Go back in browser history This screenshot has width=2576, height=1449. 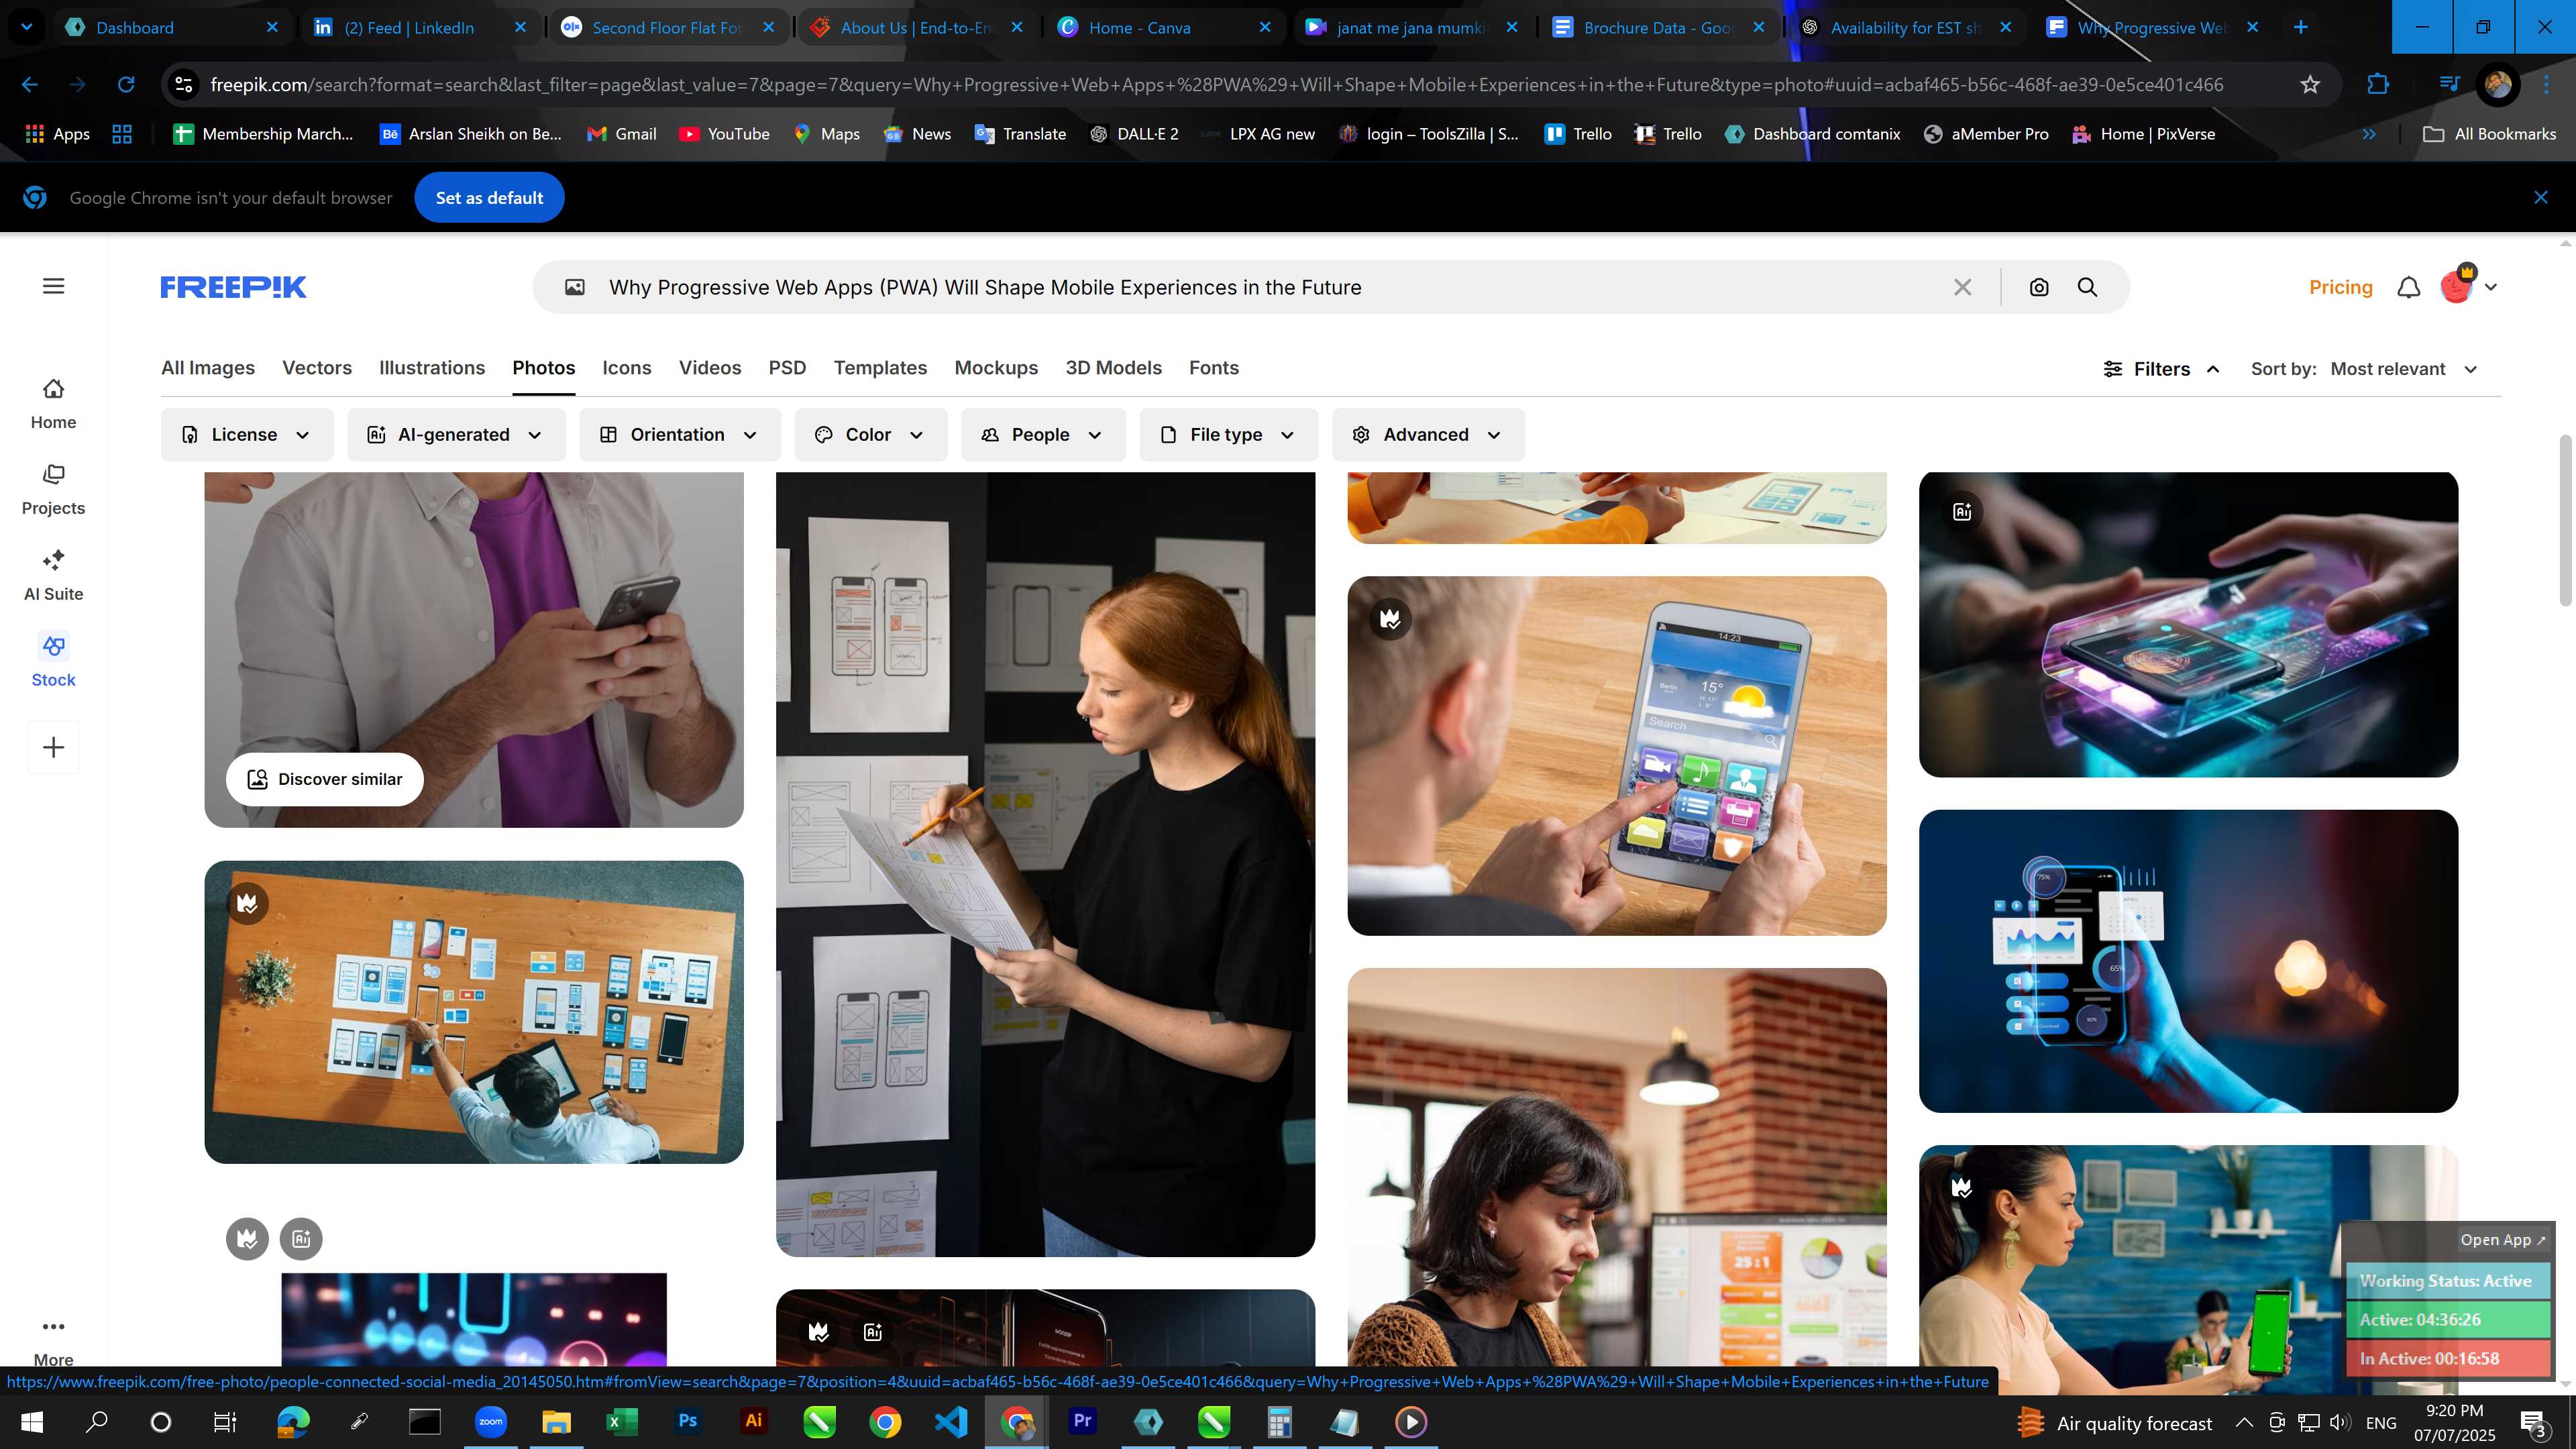click(x=30, y=85)
